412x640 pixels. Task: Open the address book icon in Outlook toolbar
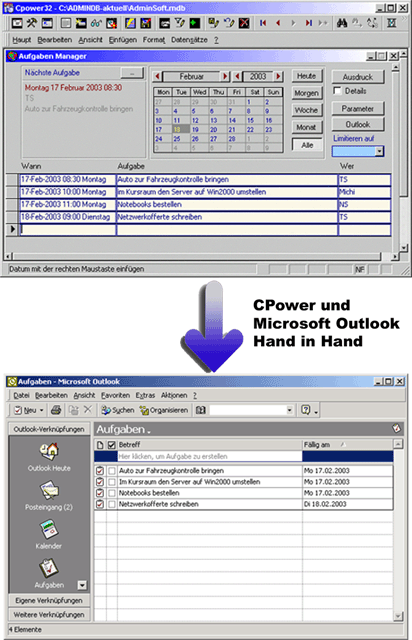(x=200, y=410)
